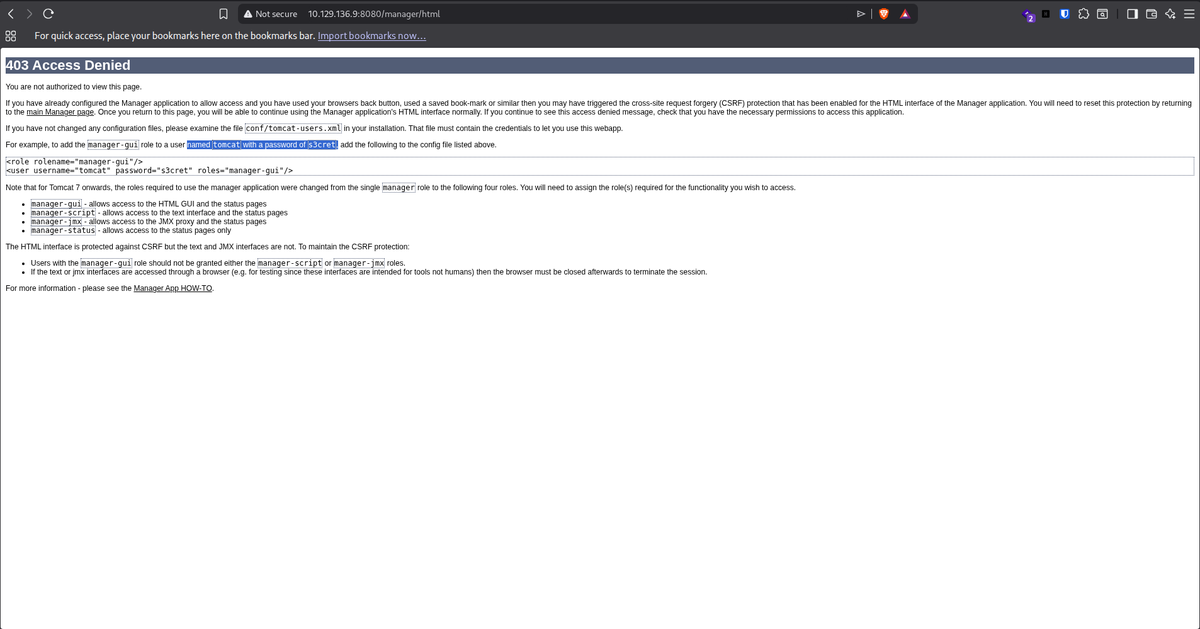Open the Bitwarden shield extension

(1064, 14)
